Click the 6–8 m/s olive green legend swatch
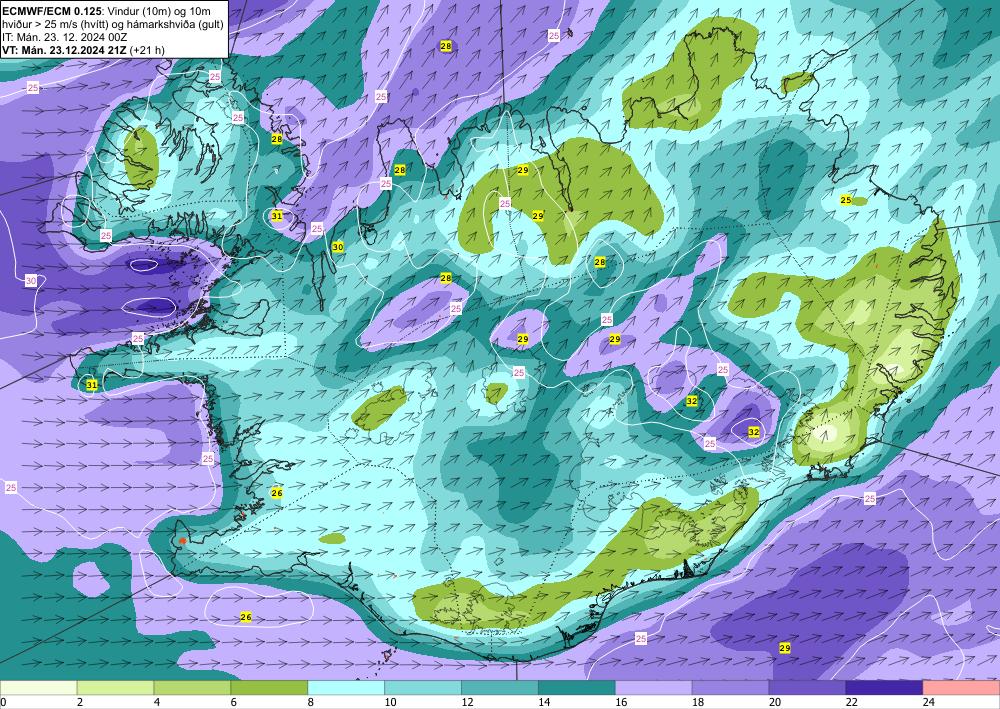The width and height of the screenshot is (1000, 709). tap(269, 688)
